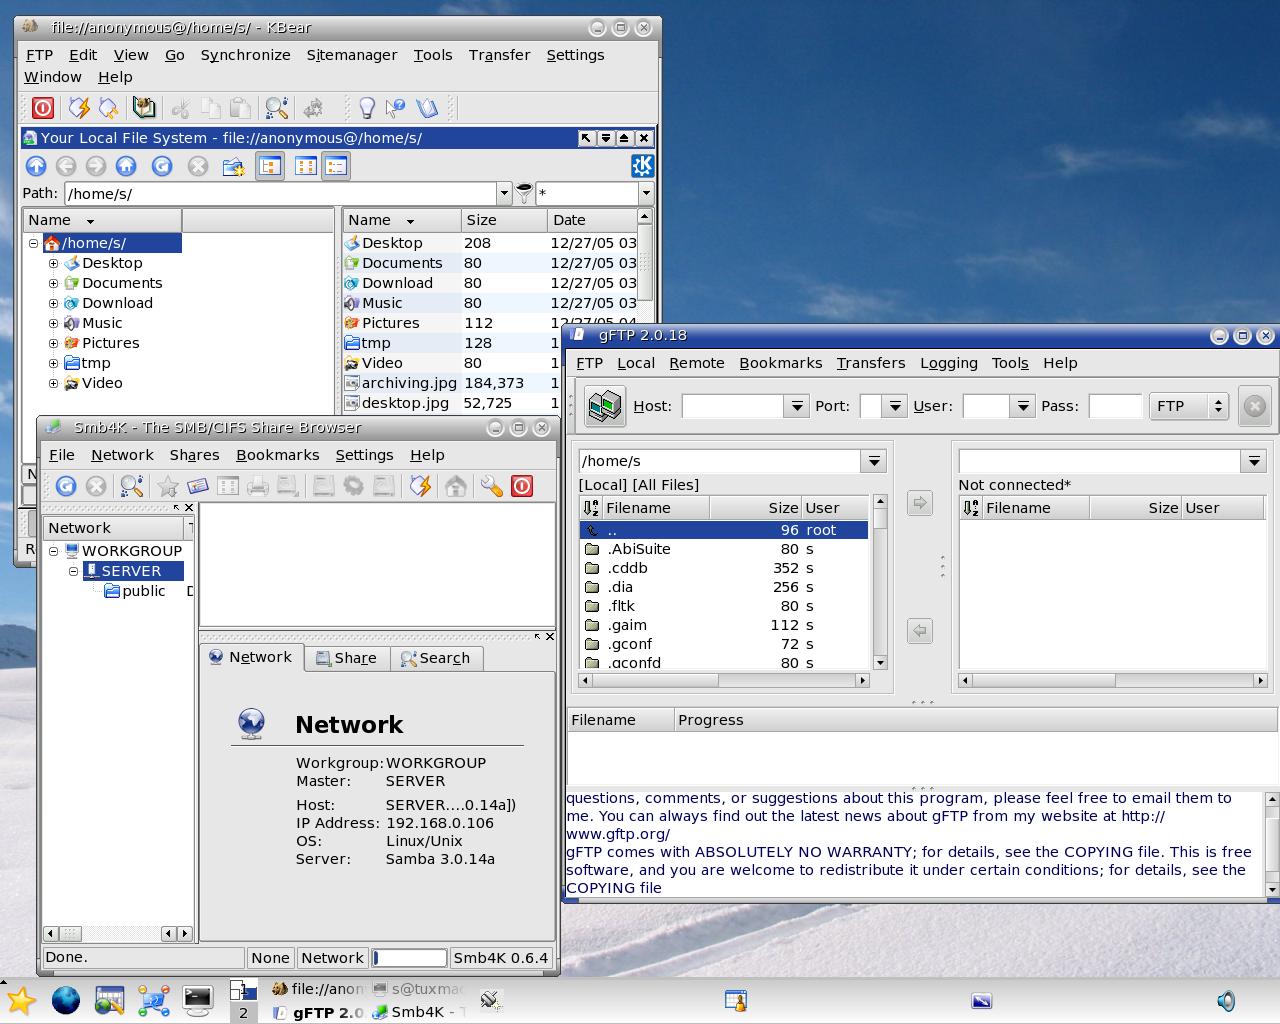Click the left arrow download button in gFTP

pyautogui.click(x=920, y=630)
